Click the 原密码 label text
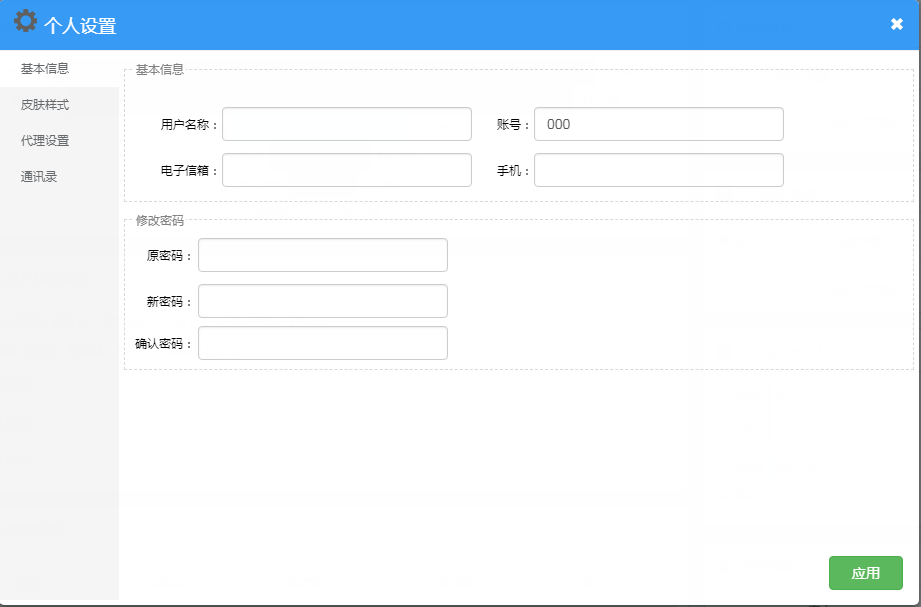The image size is (921, 607). coord(165,256)
